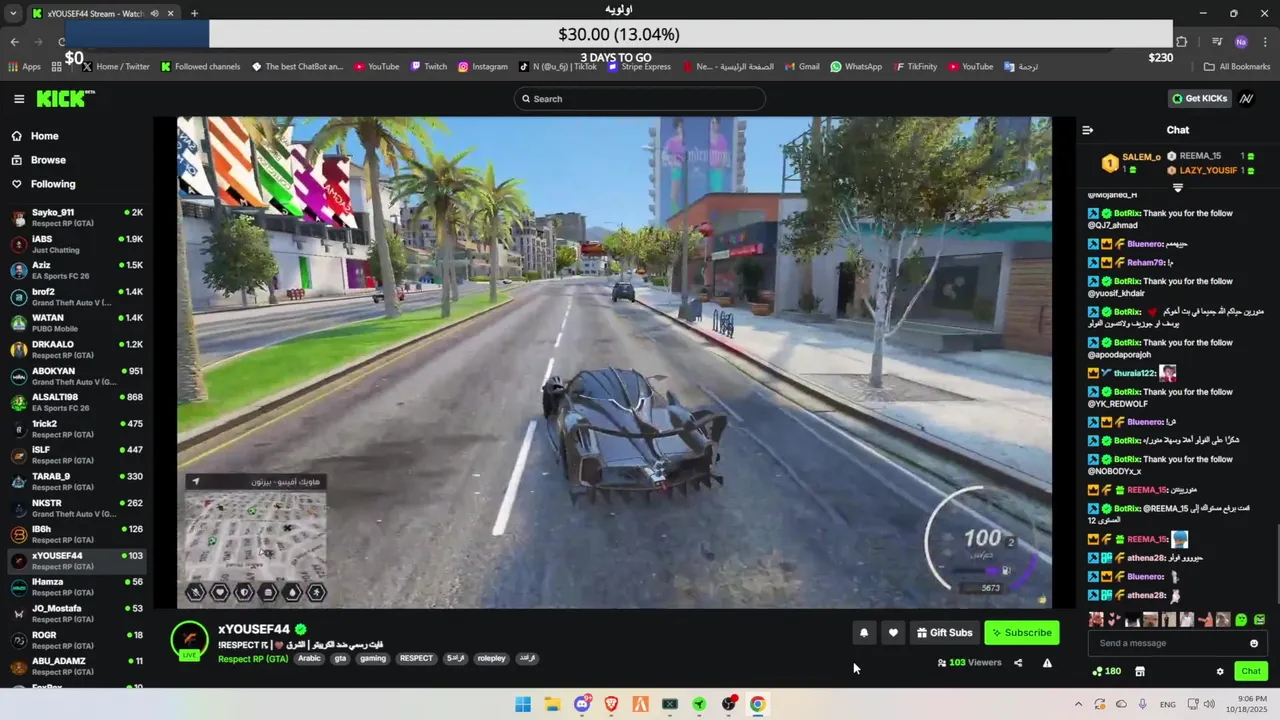
Task: Open chat settings gear icon
Action: pyautogui.click(x=1220, y=671)
